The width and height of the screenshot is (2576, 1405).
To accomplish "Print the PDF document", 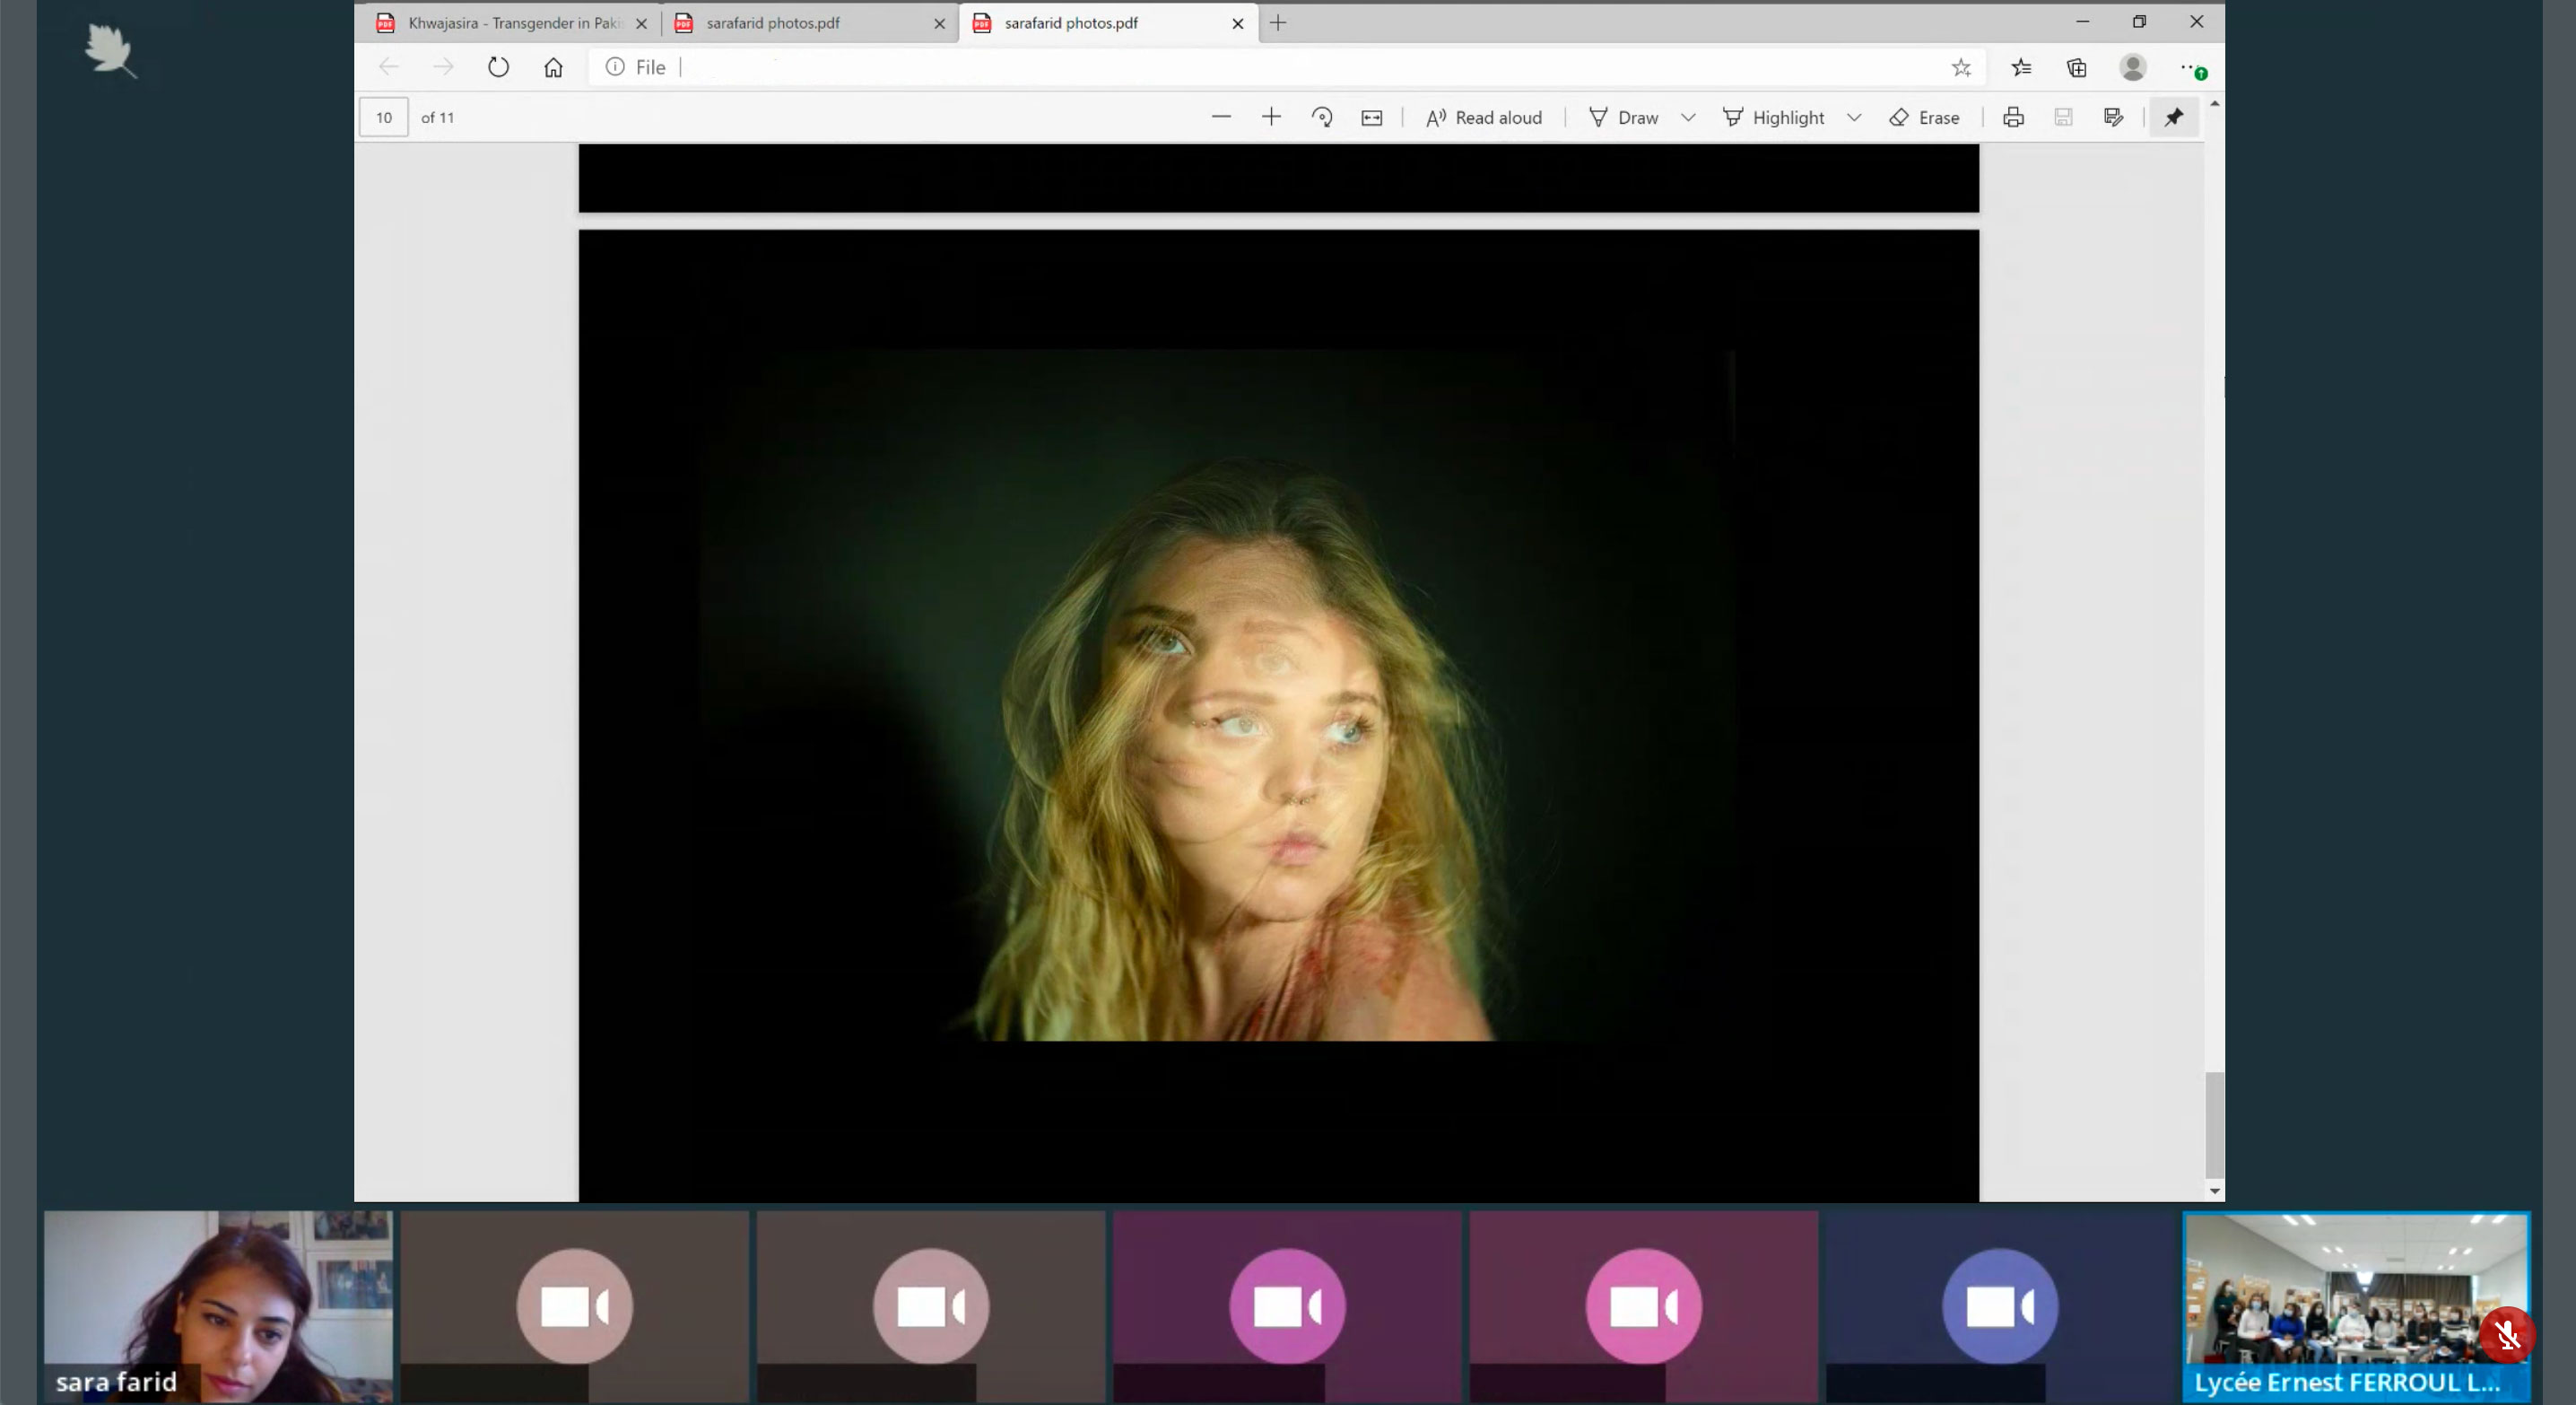I will pyautogui.click(x=2013, y=117).
